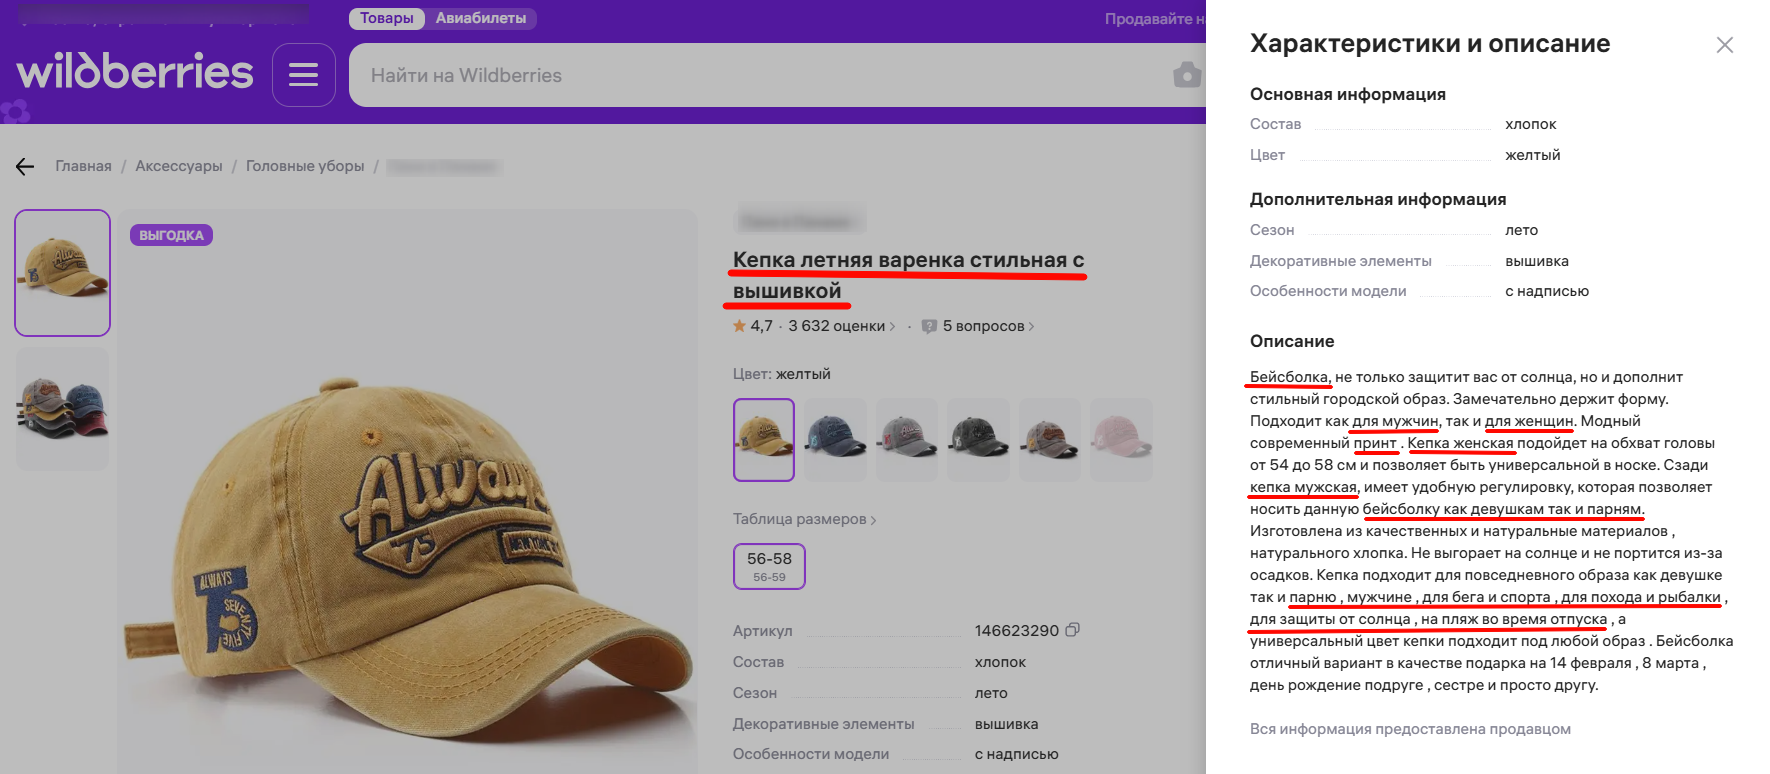1770x774 pixels.
Task: Choose the pink cap color swatch
Action: (x=1121, y=440)
